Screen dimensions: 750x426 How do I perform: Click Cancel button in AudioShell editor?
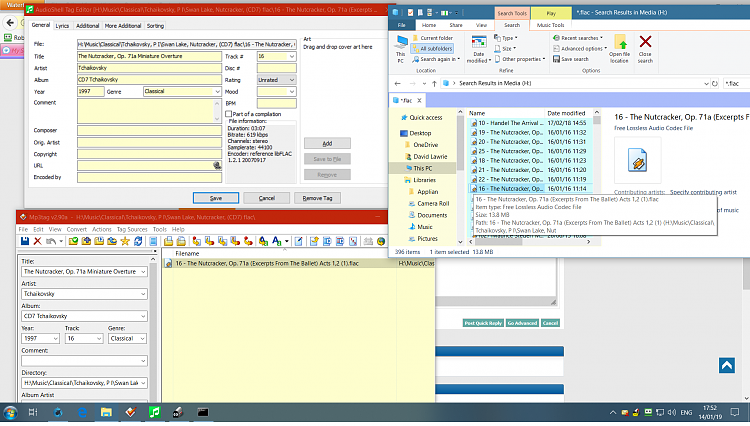click(266, 198)
